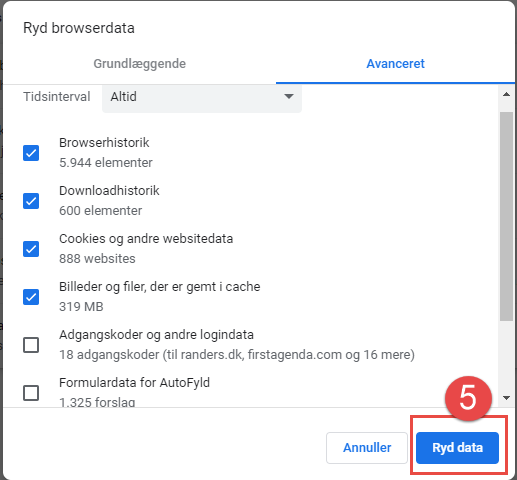The width and height of the screenshot is (517, 480).
Task: Click the Ryd data button
Action: point(457,448)
